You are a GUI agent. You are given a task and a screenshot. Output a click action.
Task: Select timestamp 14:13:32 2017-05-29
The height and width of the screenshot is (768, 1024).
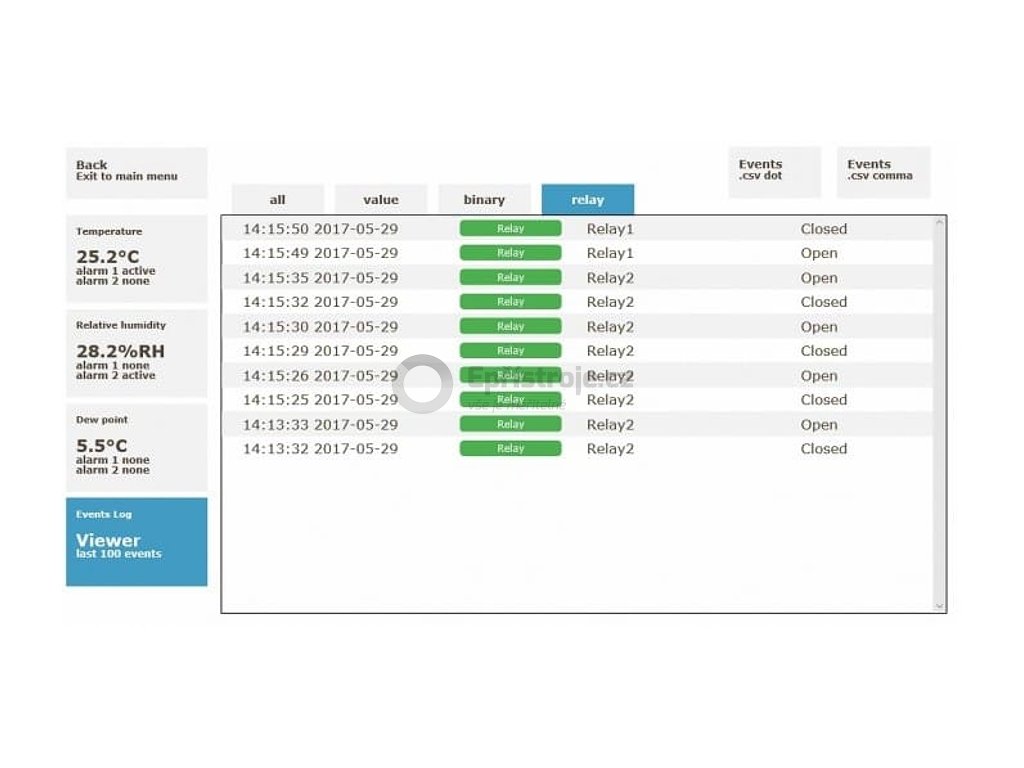[320, 449]
